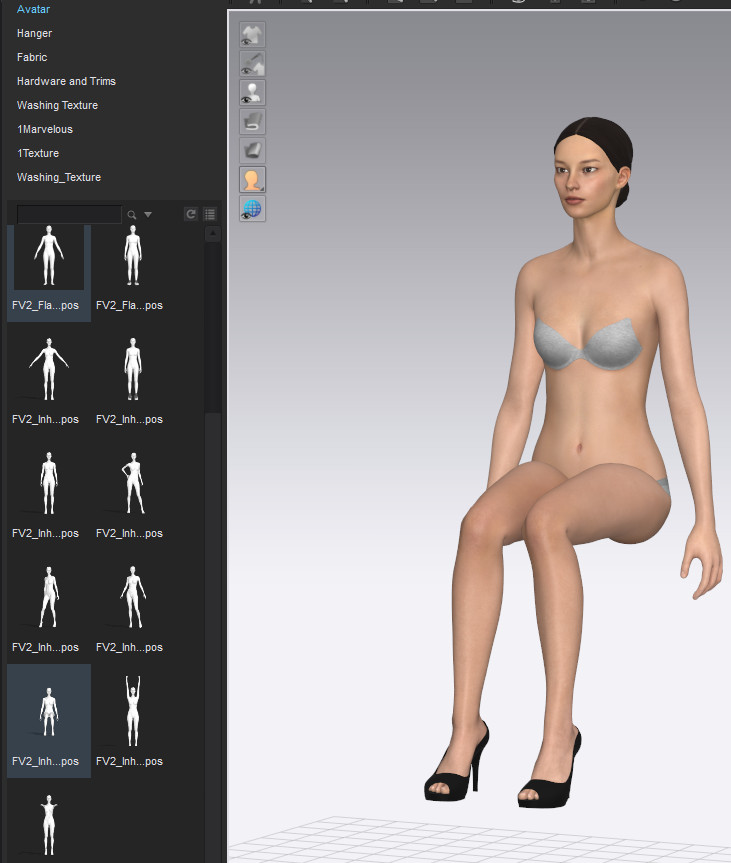The height and width of the screenshot is (863, 731).
Task: Open the Fabric library folder
Action: [32, 57]
